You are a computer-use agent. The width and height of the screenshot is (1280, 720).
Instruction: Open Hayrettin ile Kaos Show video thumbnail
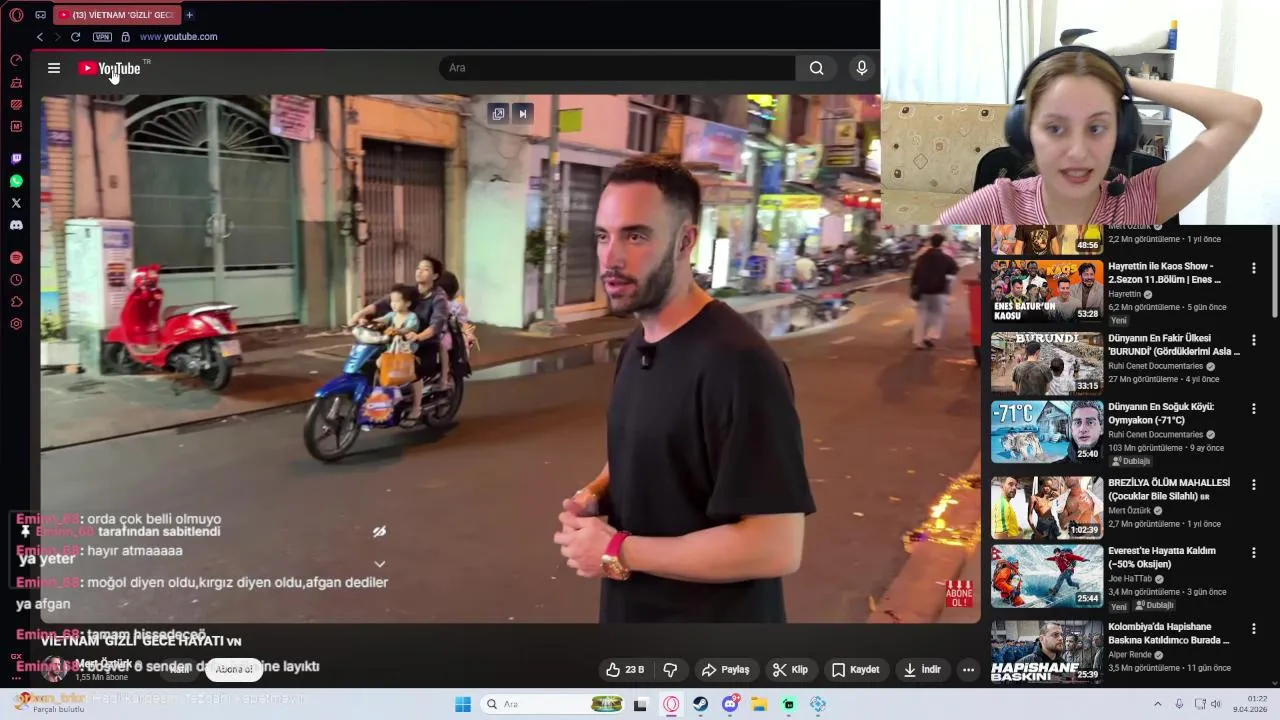(1047, 291)
